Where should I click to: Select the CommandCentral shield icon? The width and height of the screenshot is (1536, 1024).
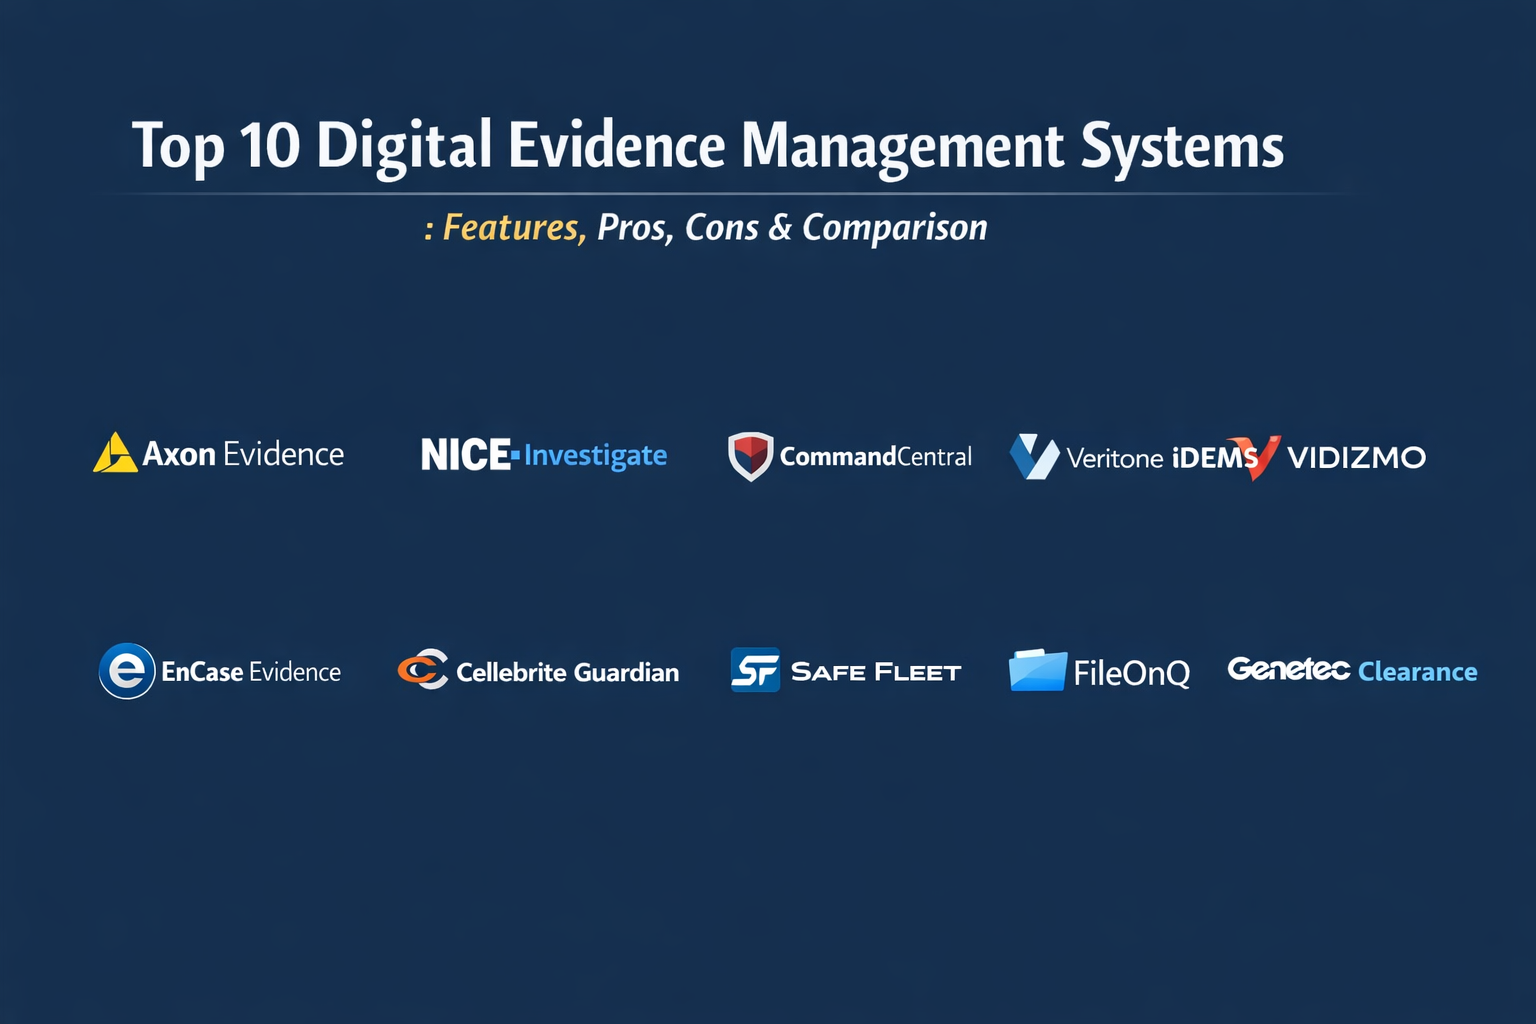(750, 456)
